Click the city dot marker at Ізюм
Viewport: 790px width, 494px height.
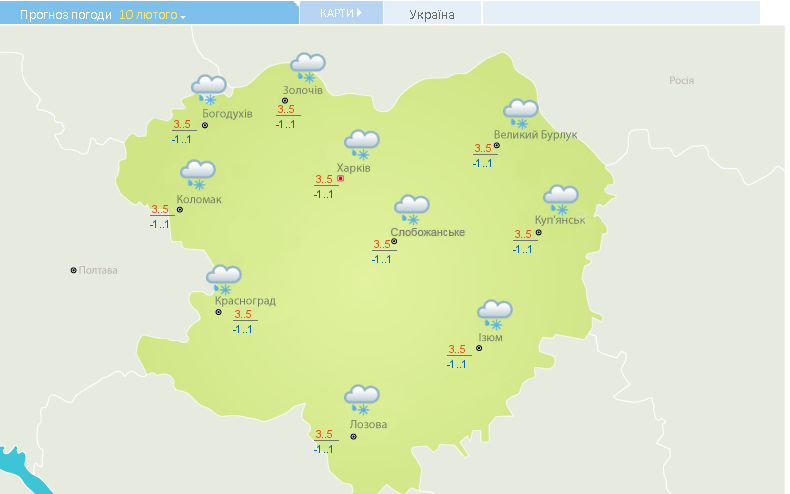tap(479, 348)
